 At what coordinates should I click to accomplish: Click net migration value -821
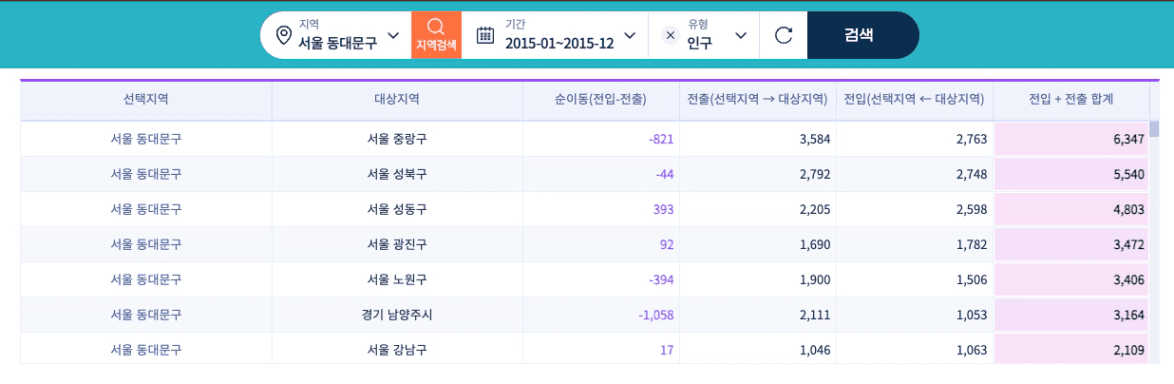pos(662,139)
